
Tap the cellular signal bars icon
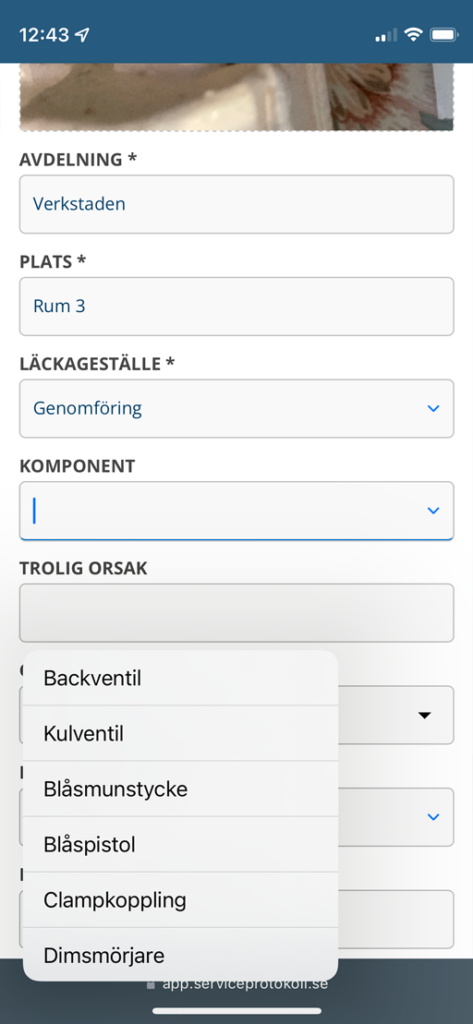(x=385, y=35)
